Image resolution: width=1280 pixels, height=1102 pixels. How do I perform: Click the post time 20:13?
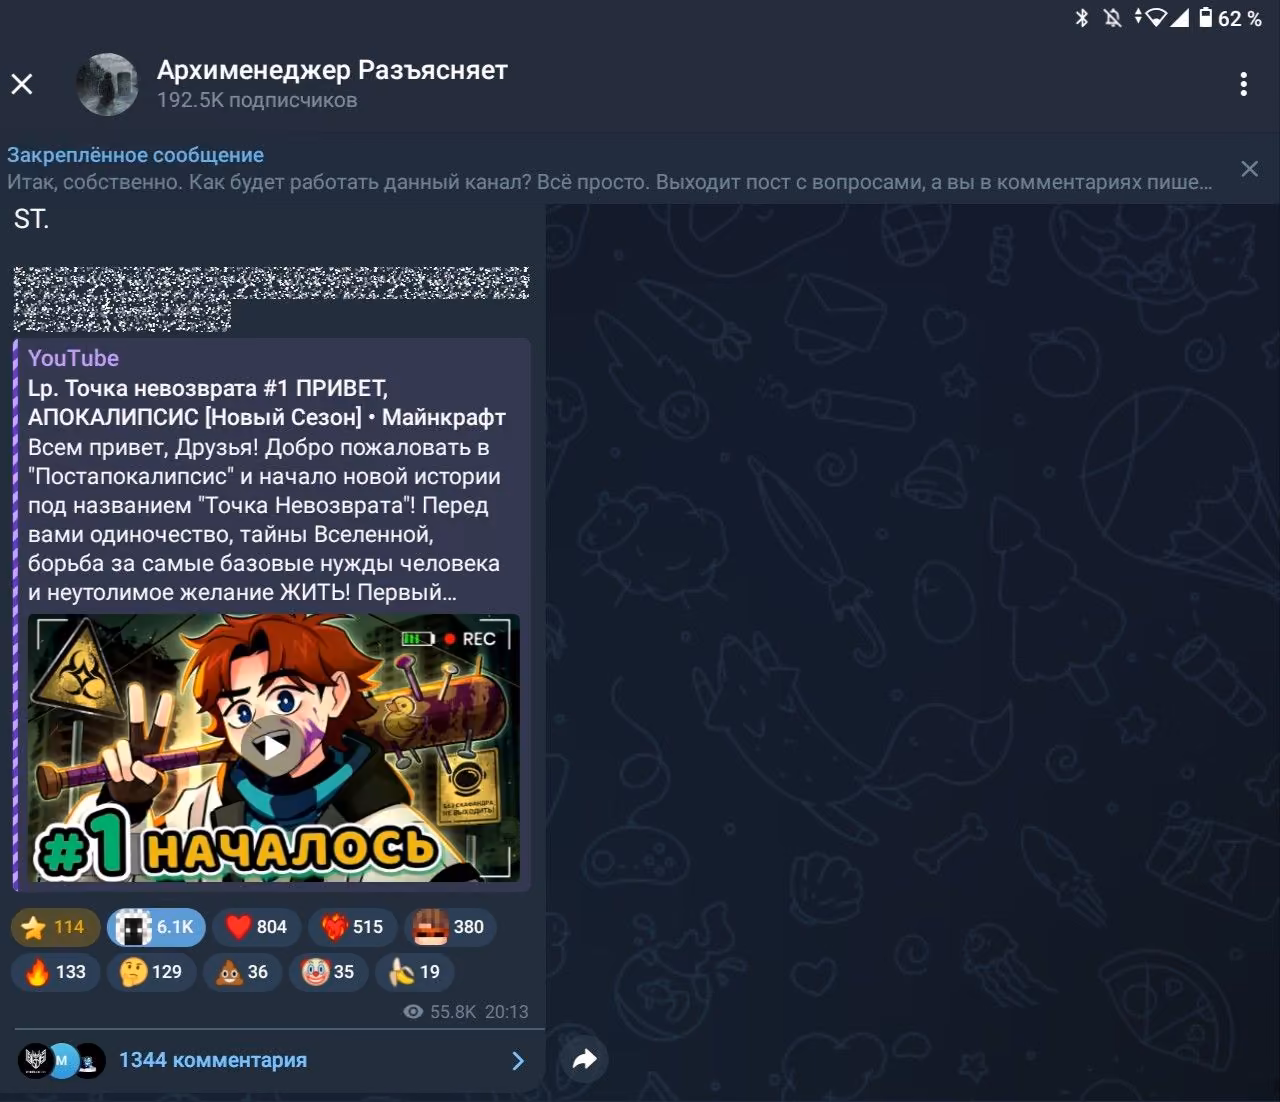pos(506,1012)
